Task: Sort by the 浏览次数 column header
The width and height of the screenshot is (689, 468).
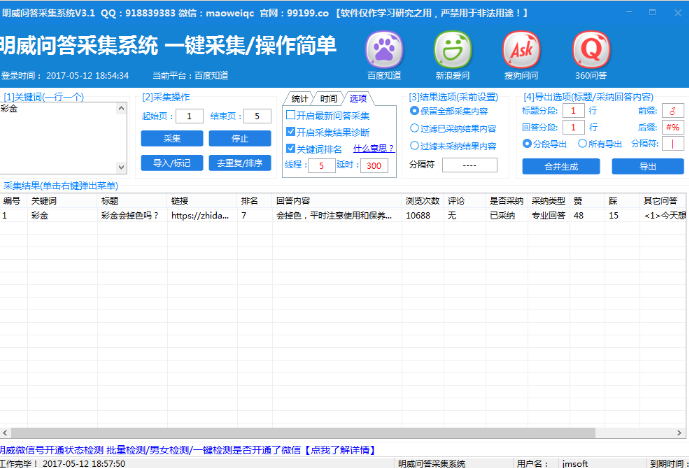Action: pos(422,201)
